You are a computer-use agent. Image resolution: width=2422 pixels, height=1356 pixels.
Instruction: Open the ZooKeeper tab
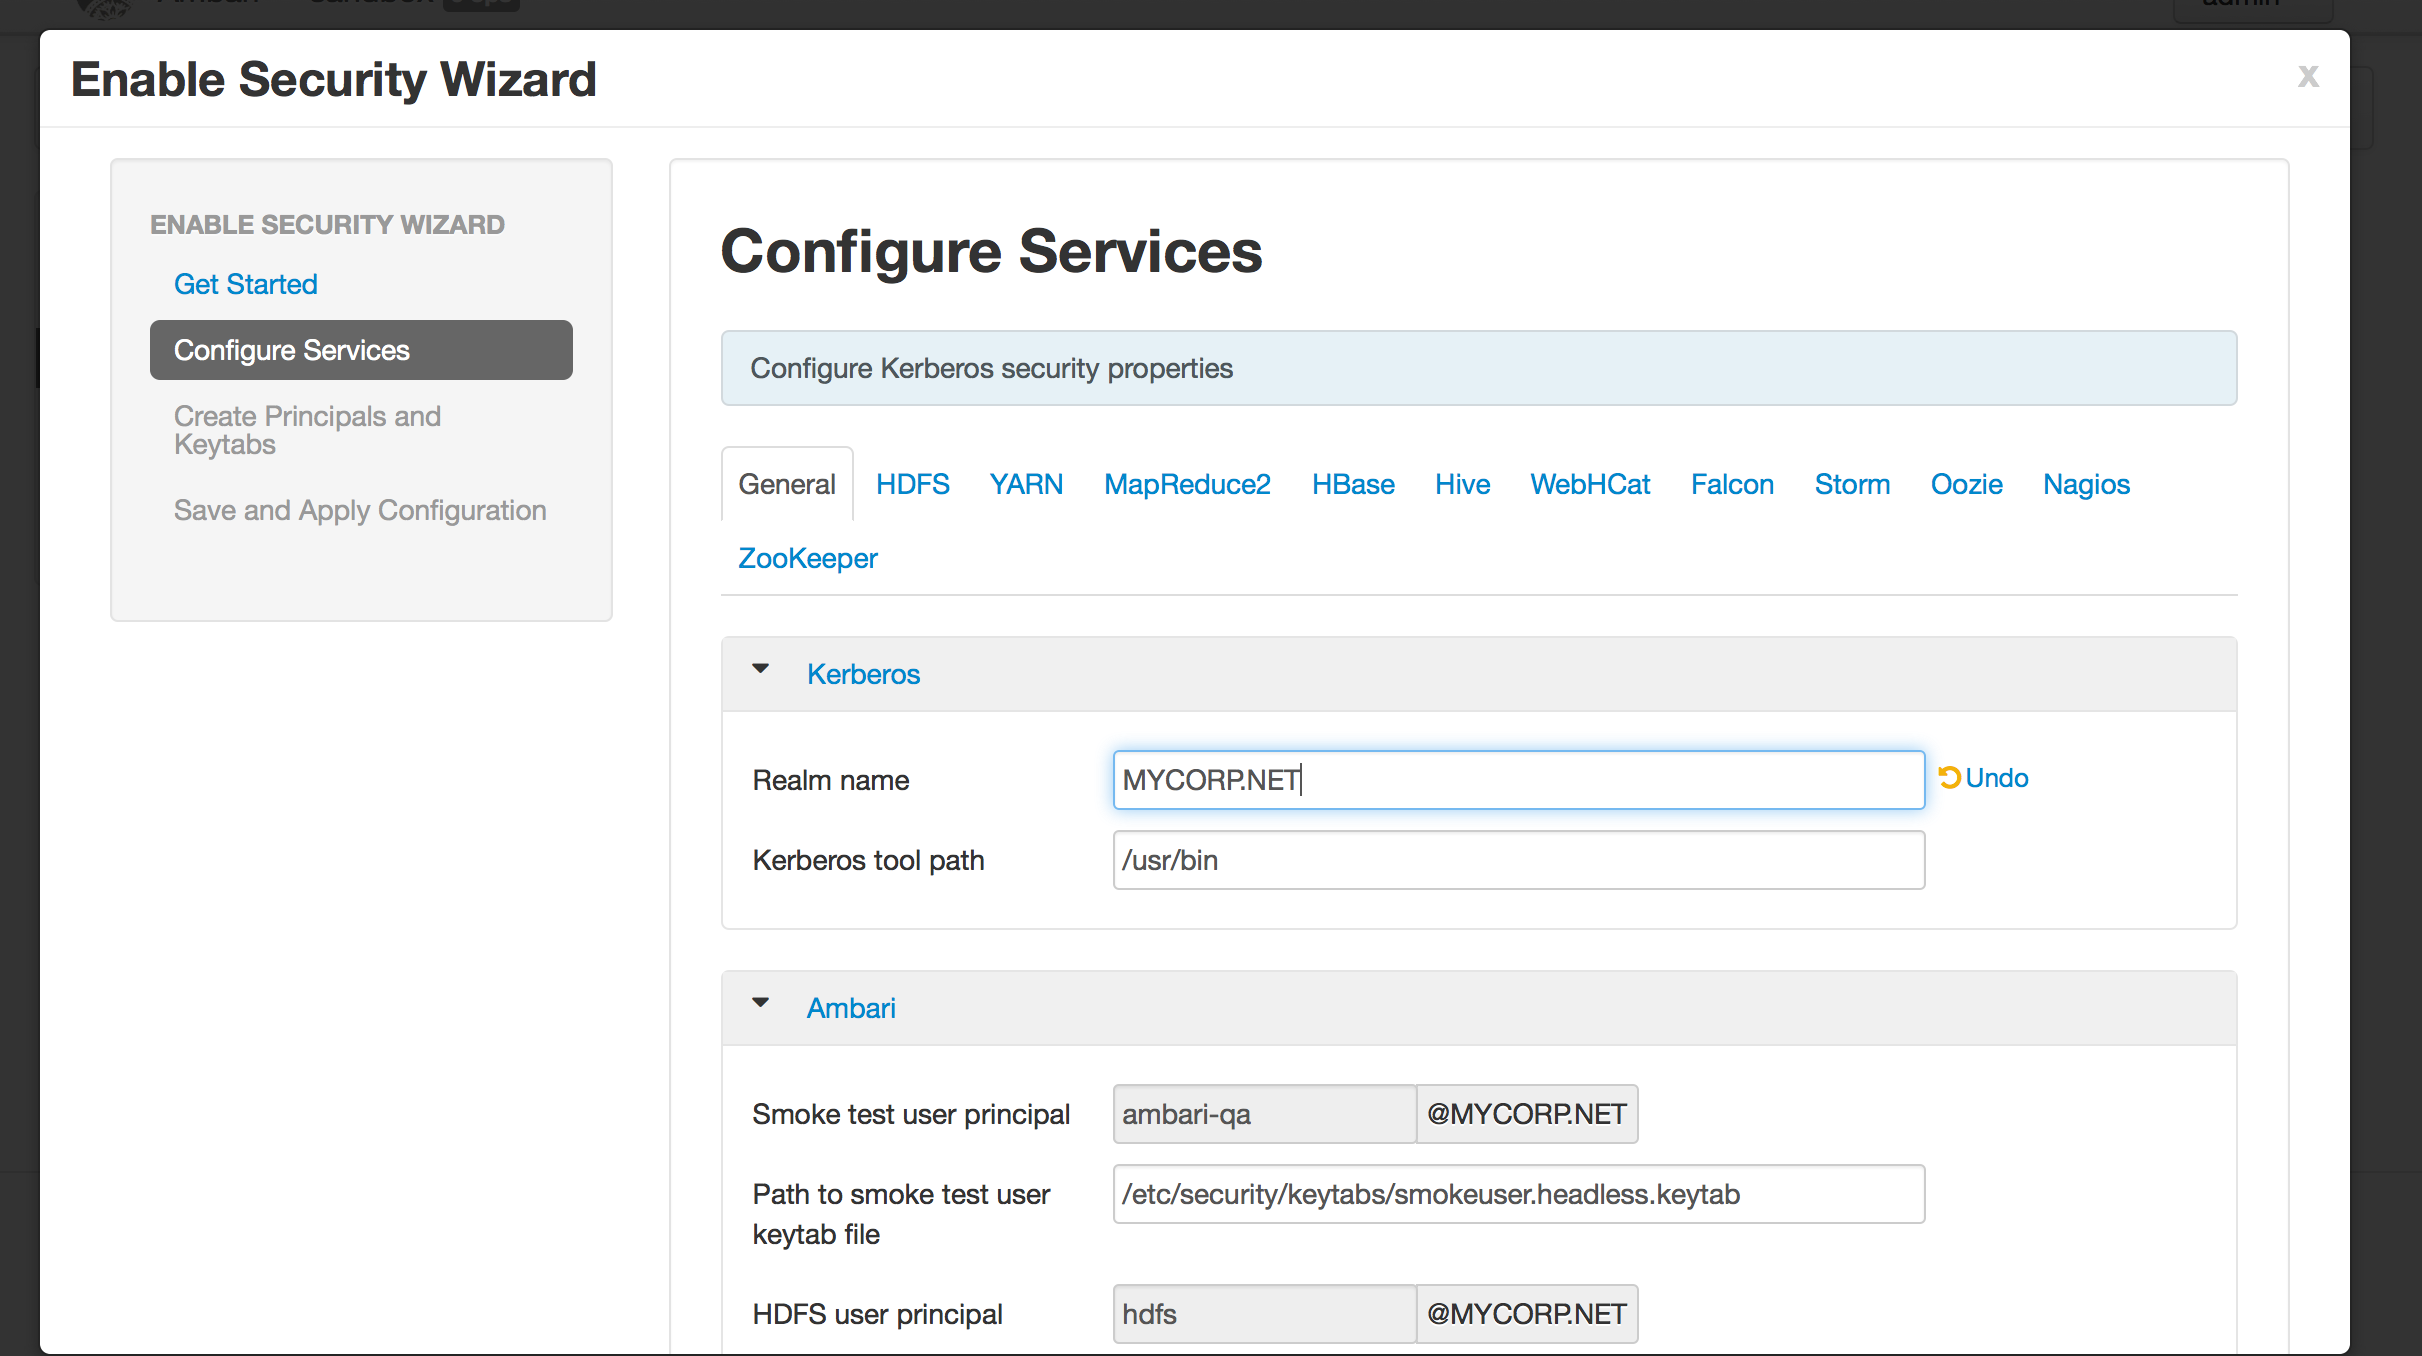(x=807, y=558)
